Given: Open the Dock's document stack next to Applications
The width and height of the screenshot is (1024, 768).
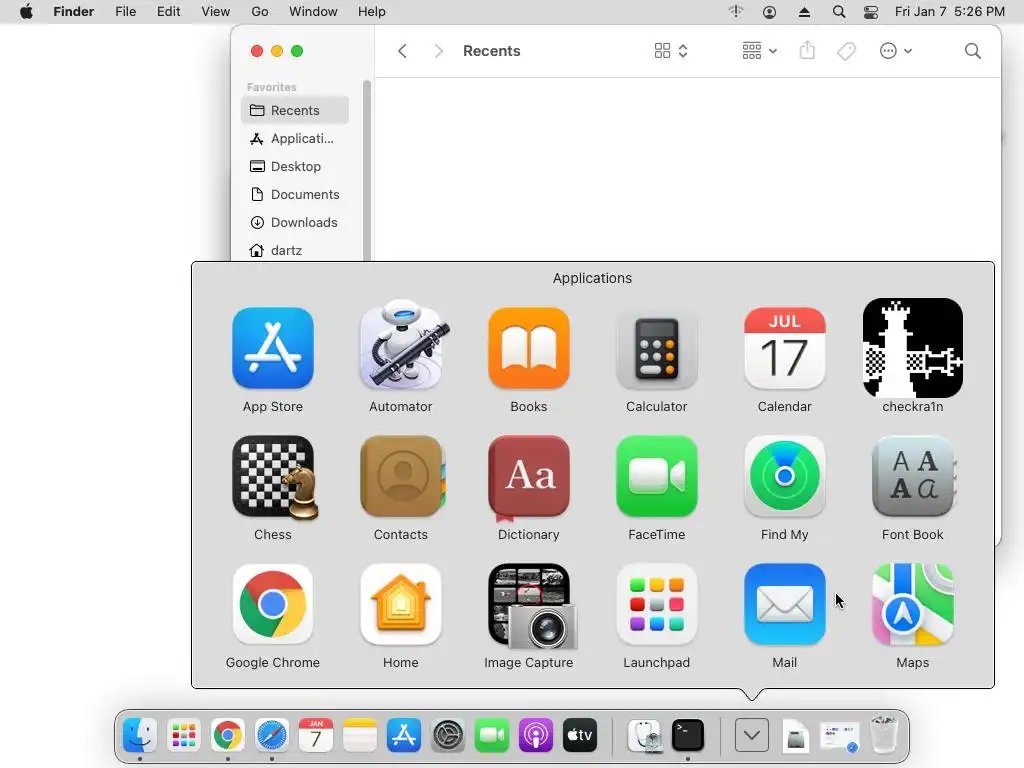Looking at the screenshot, I should 796,735.
